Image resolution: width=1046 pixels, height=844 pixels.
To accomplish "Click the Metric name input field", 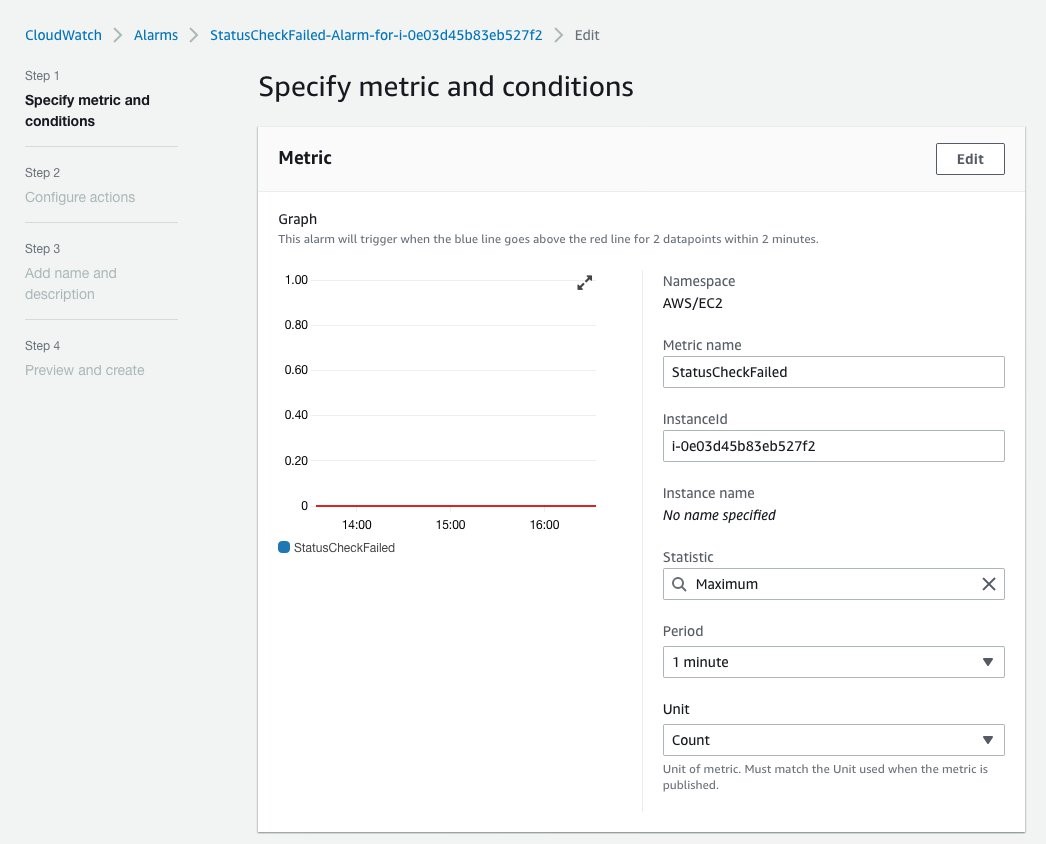I will 833,372.
